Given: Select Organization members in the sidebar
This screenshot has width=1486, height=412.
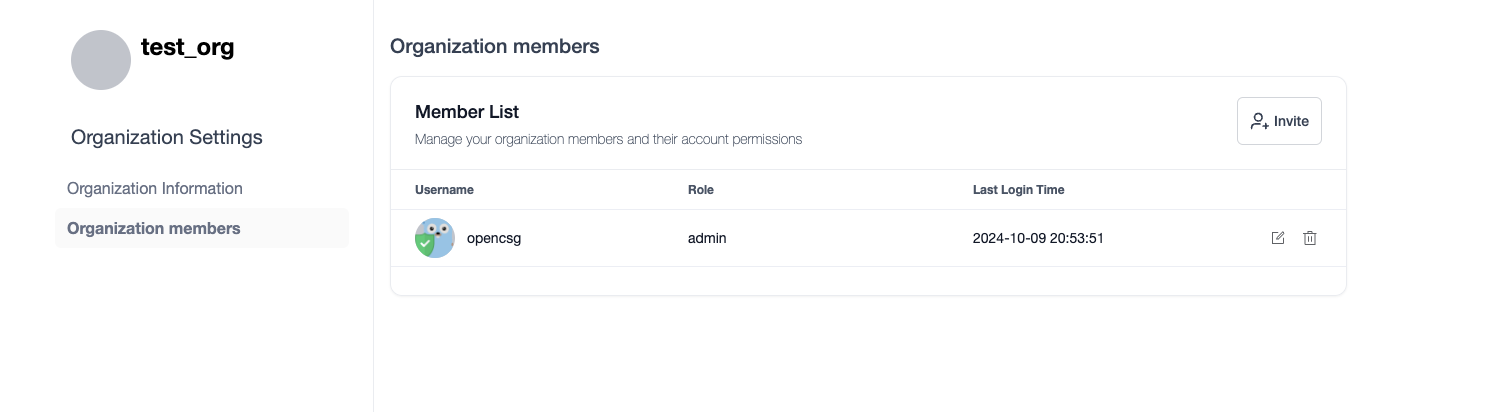Looking at the screenshot, I should tap(154, 228).
